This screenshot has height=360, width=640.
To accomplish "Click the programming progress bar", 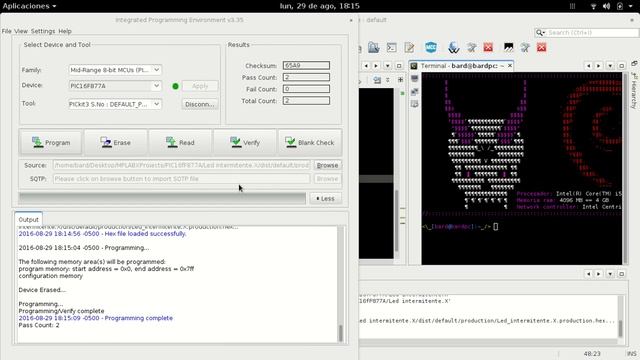I will point(162,198).
